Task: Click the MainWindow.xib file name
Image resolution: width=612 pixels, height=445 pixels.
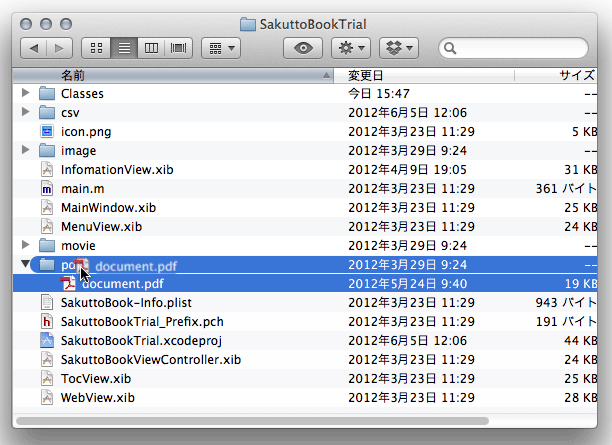Action: (x=109, y=208)
